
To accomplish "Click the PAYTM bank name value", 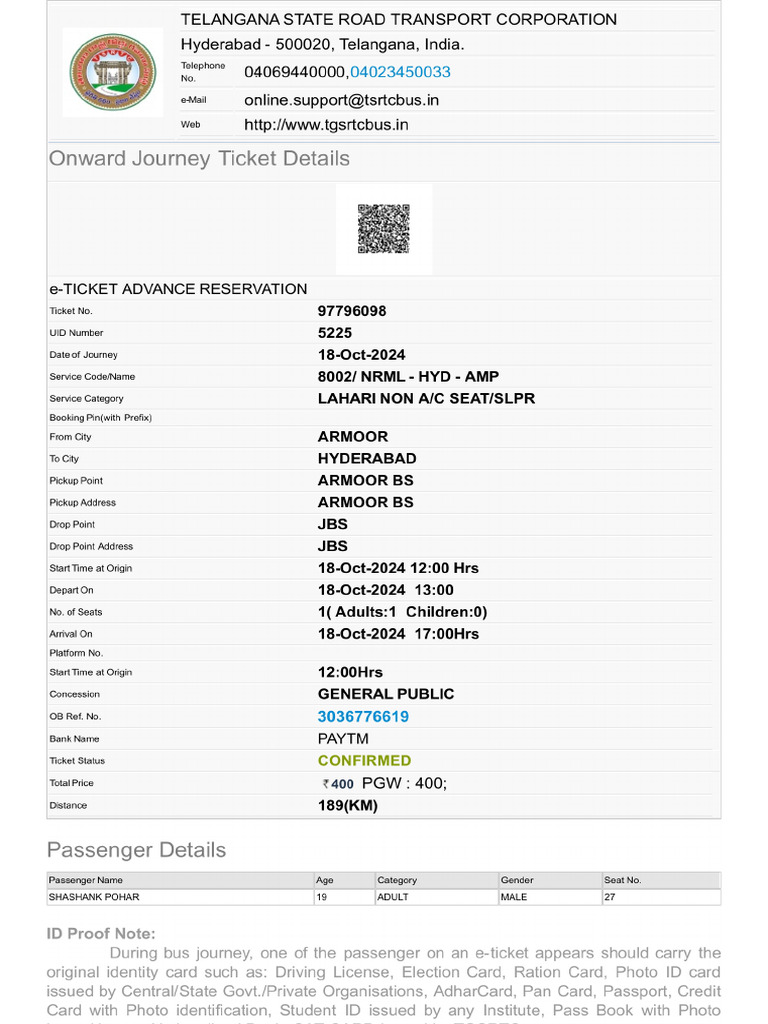I will [x=345, y=738].
